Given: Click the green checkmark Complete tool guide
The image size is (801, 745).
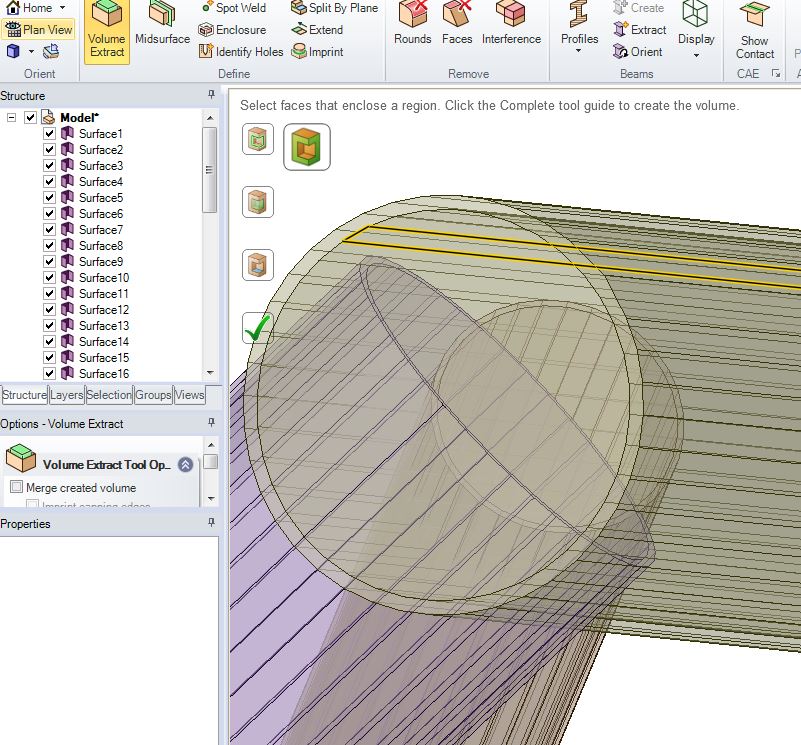Looking at the screenshot, I should pos(257,328).
